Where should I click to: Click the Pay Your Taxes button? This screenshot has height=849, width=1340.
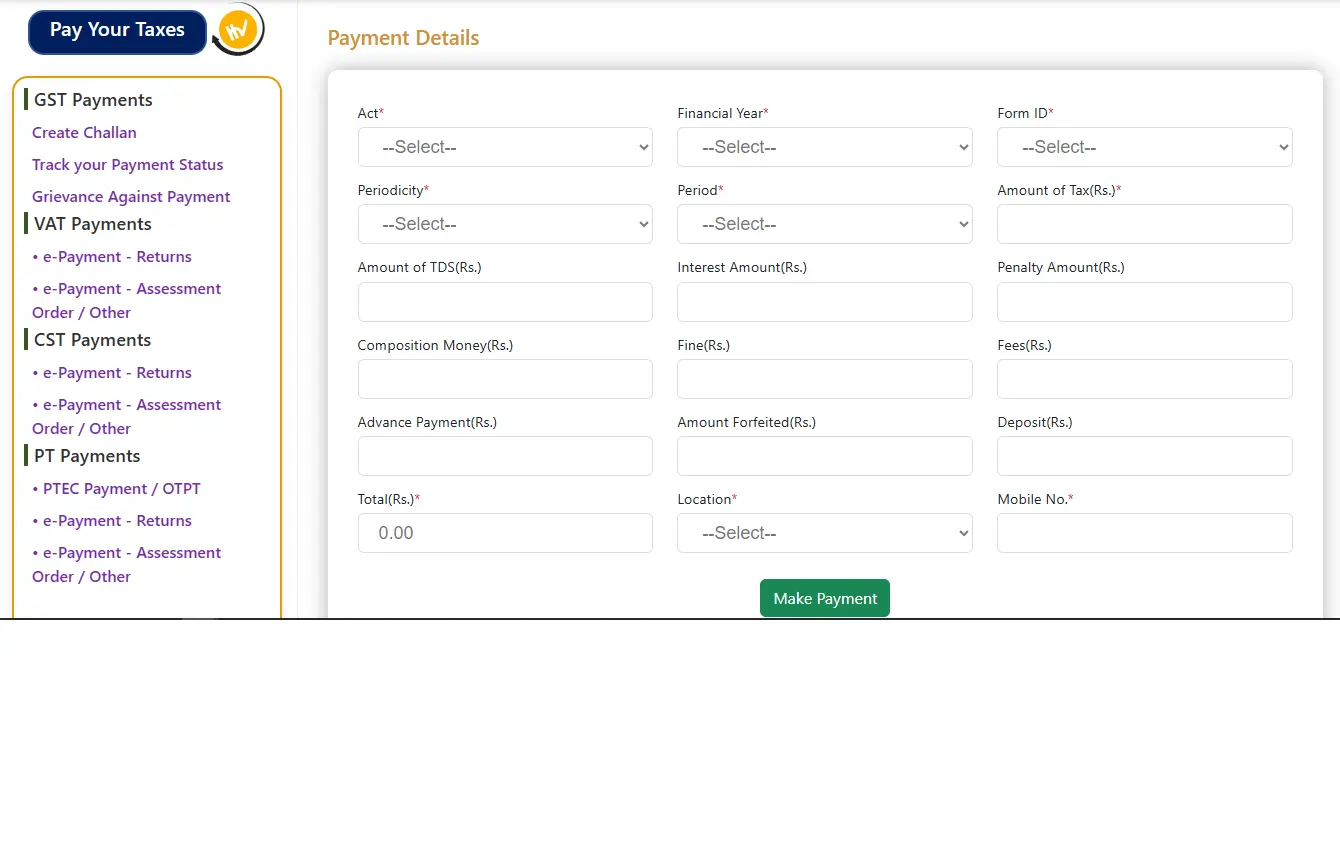pyautogui.click(x=116, y=31)
